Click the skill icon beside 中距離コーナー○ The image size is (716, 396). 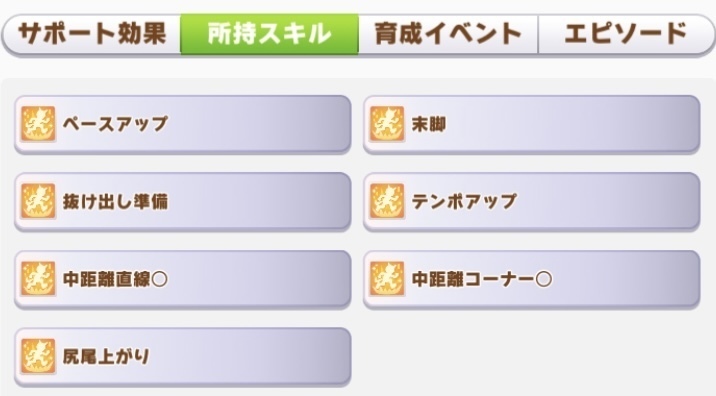[387, 279]
